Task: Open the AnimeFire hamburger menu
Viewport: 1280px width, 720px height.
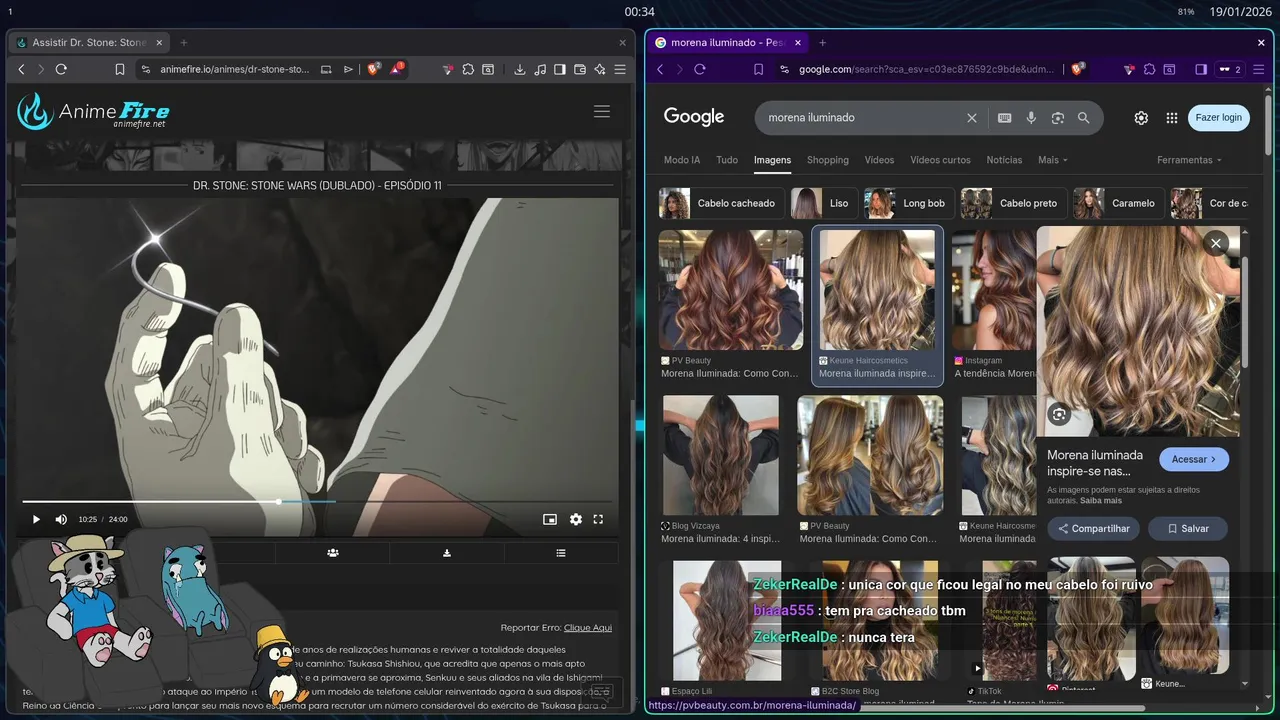Action: click(x=602, y=112)
